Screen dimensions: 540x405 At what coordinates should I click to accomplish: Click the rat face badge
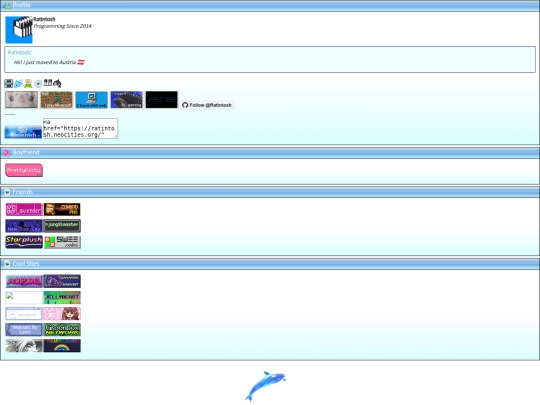[x=21, y=100]
